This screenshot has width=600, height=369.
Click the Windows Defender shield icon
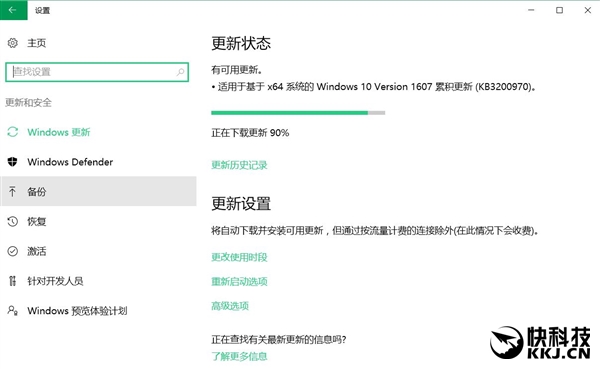[13, 162]
